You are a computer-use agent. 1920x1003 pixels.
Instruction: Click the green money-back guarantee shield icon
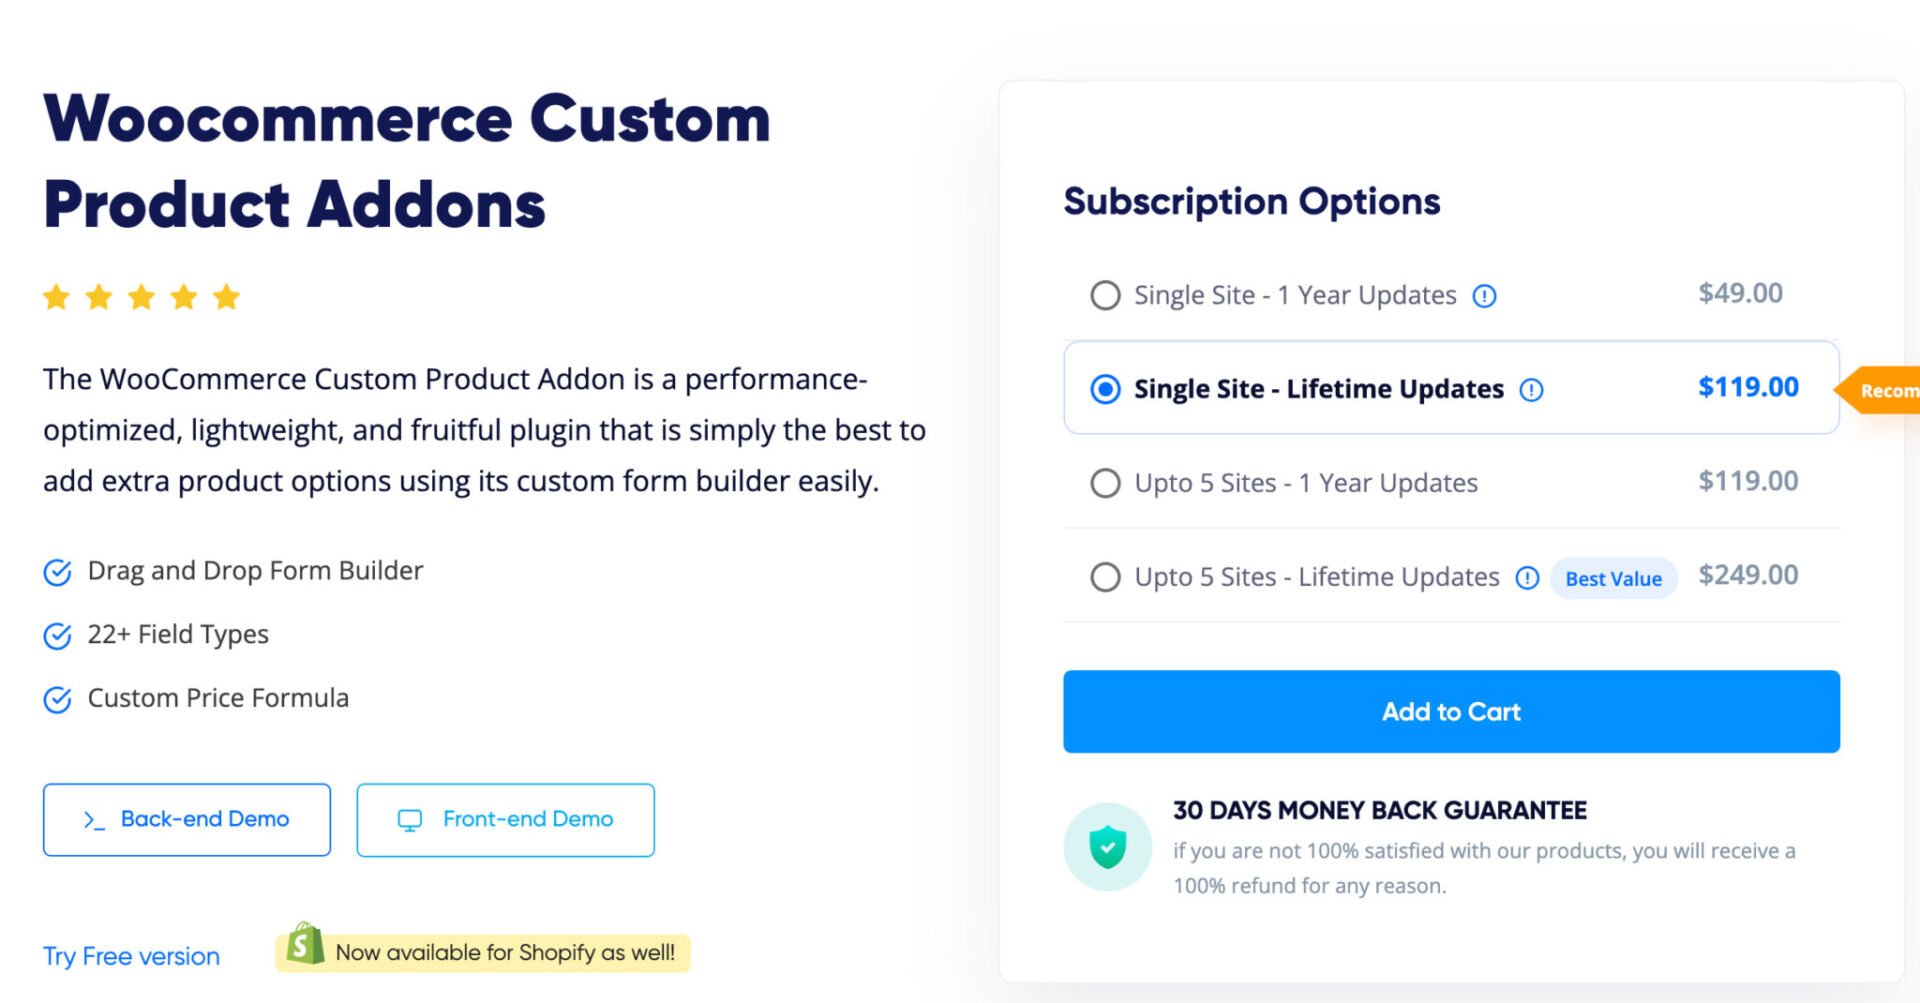click(x=1108, y=845)
